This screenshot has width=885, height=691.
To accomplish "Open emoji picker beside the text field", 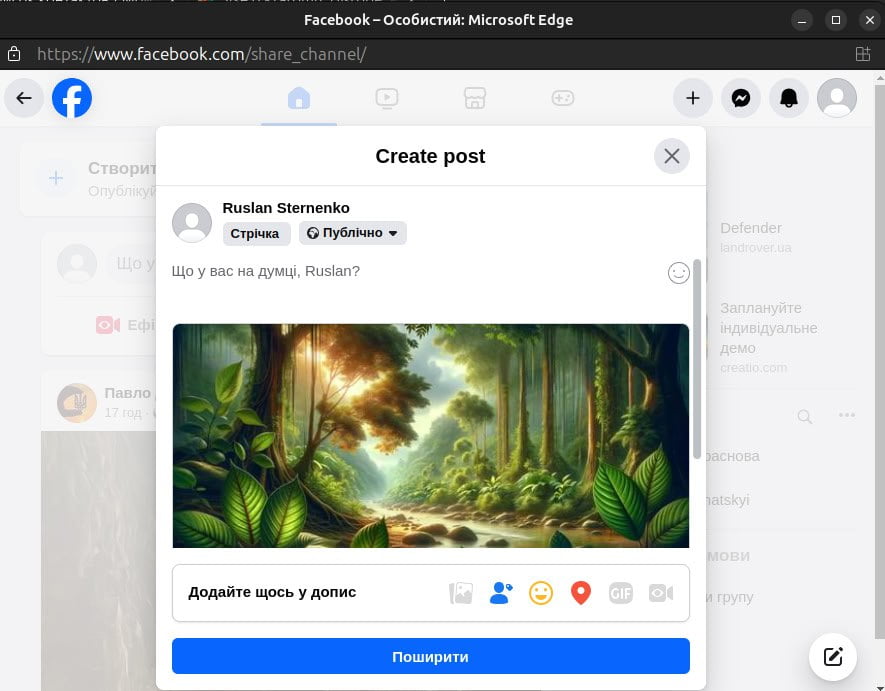I will coord(679,273).
